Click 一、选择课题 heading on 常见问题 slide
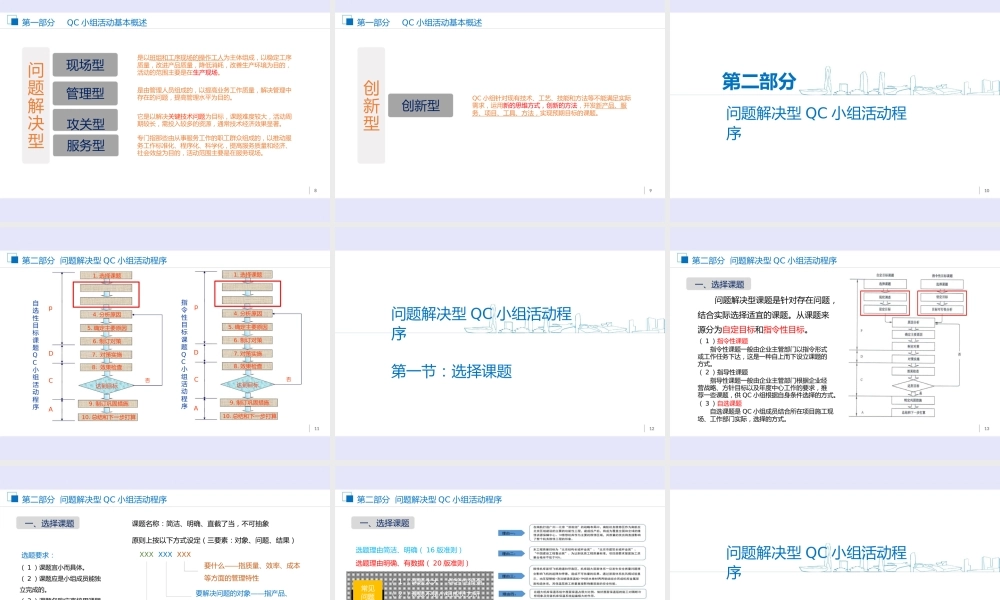 (384, 523)
